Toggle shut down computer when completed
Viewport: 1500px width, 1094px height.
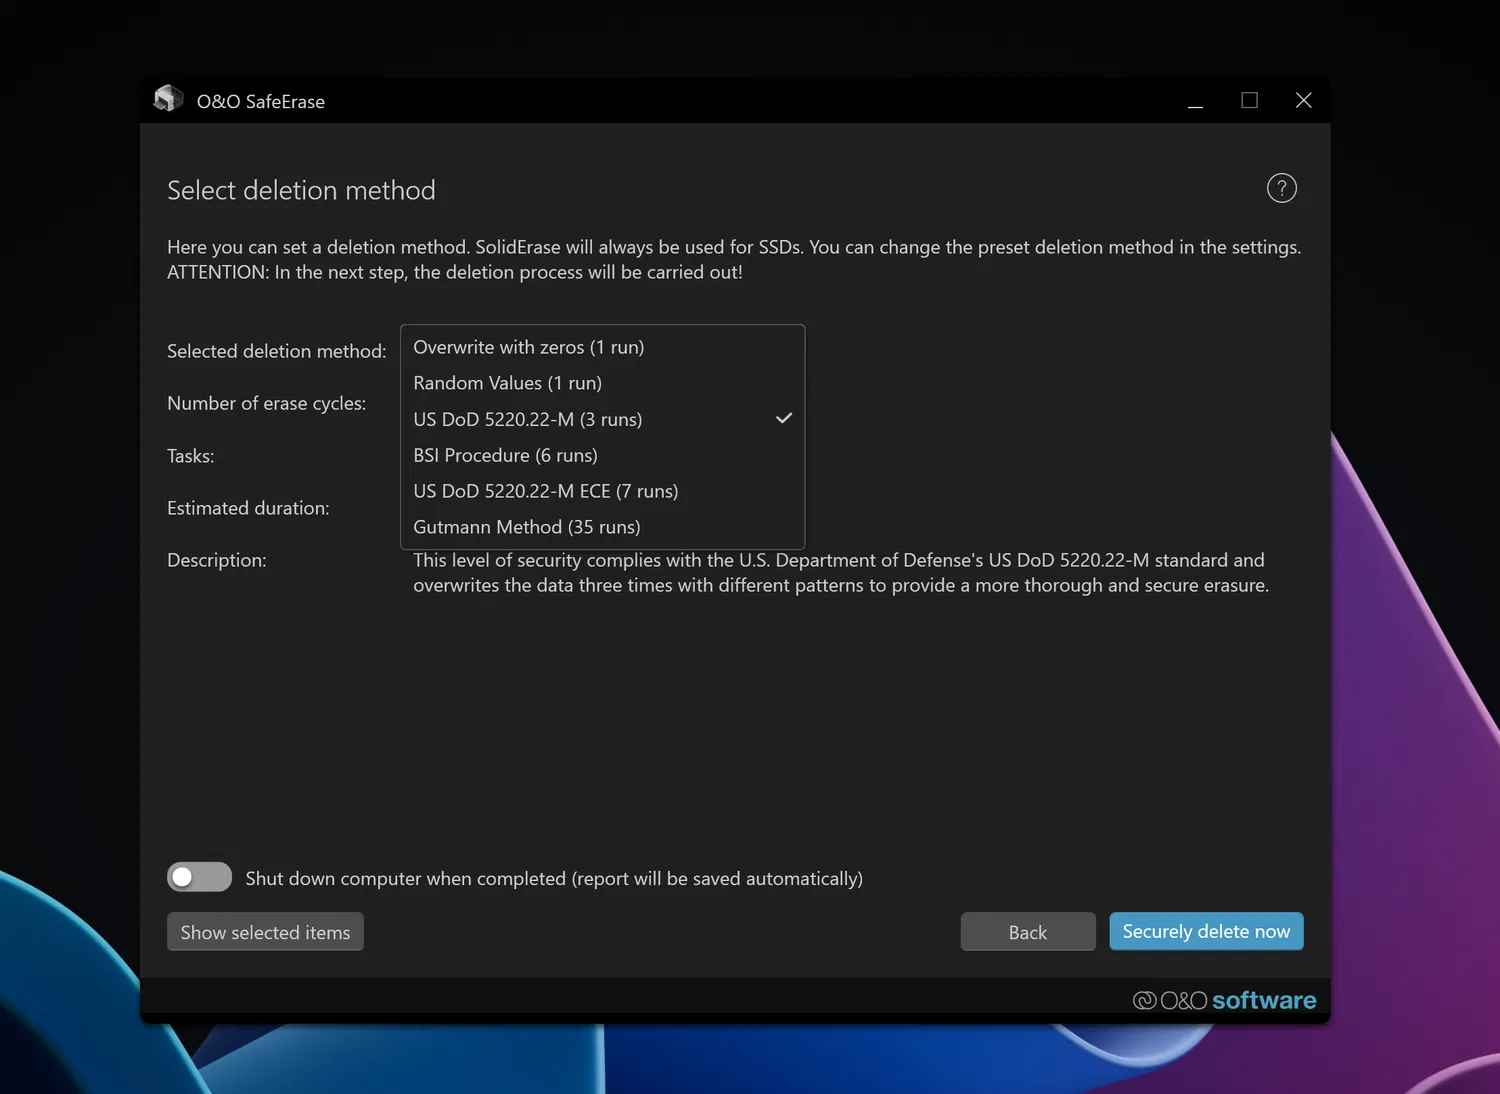[199, 877]
